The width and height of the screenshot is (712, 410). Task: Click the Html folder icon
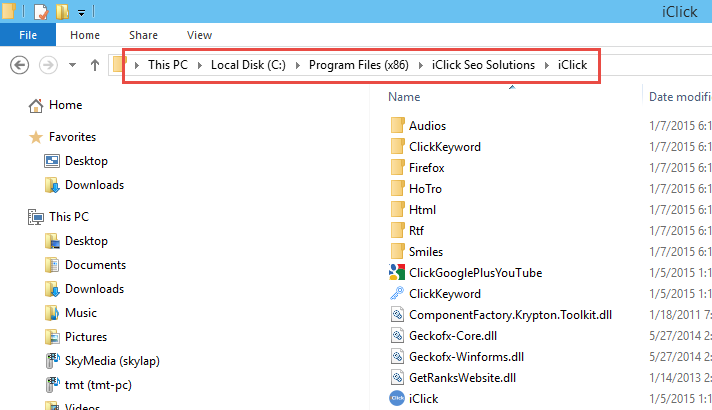[397, 209]
